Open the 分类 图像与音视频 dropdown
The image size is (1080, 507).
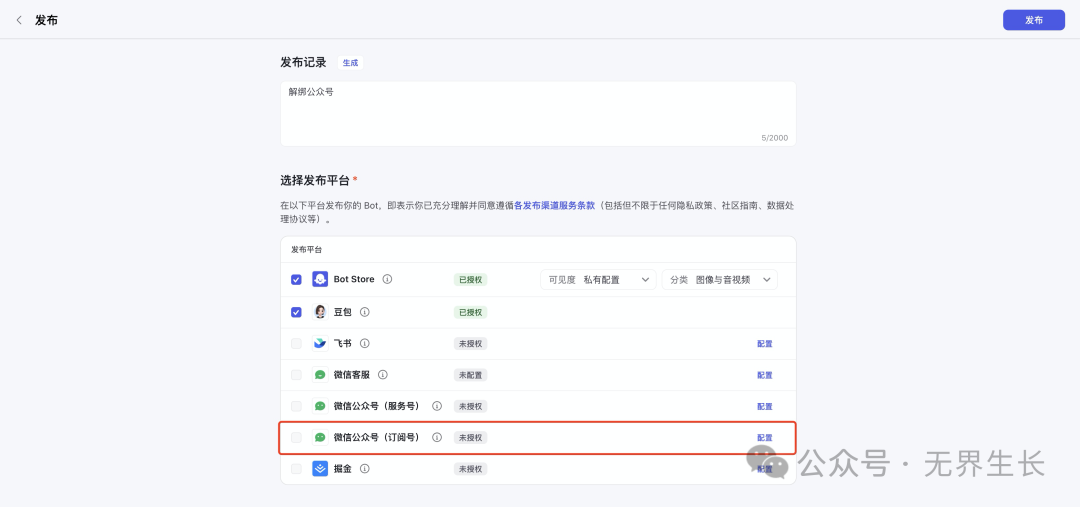point(719,280)
